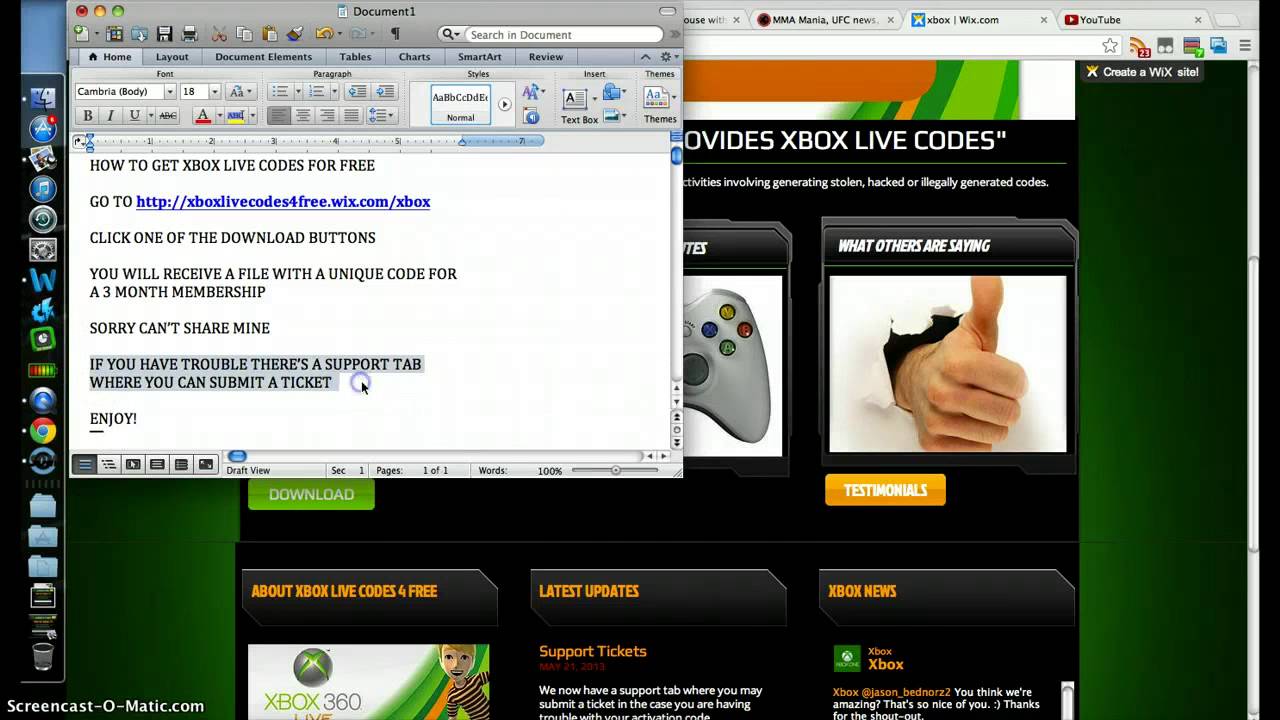
Task: Show paragraph marks with the pilcrow icon
Action: tap(395, 34)
